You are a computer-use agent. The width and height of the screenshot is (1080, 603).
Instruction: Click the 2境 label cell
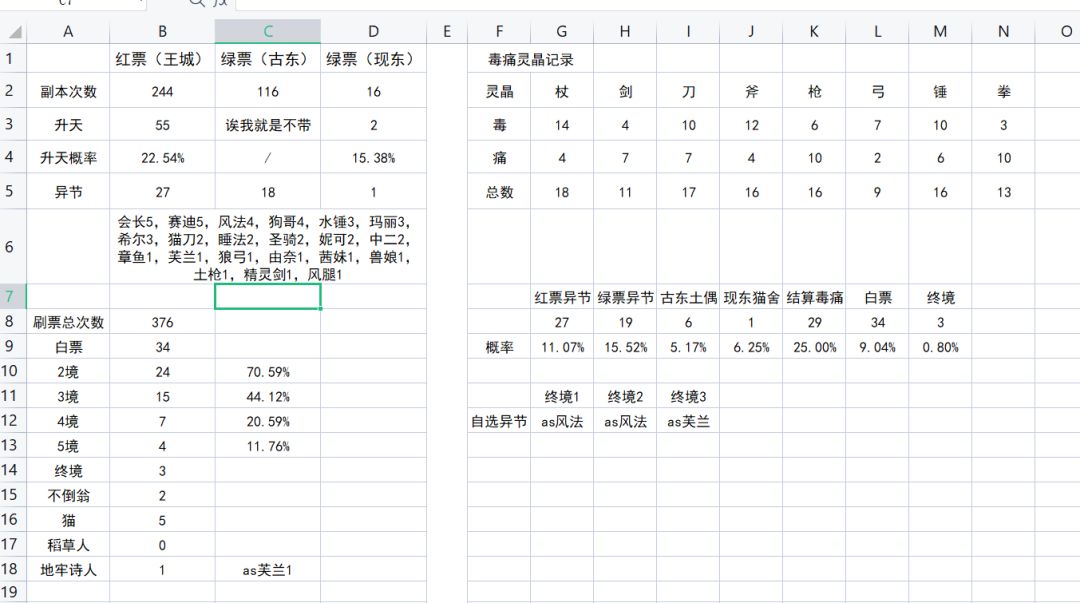[68, 372]
